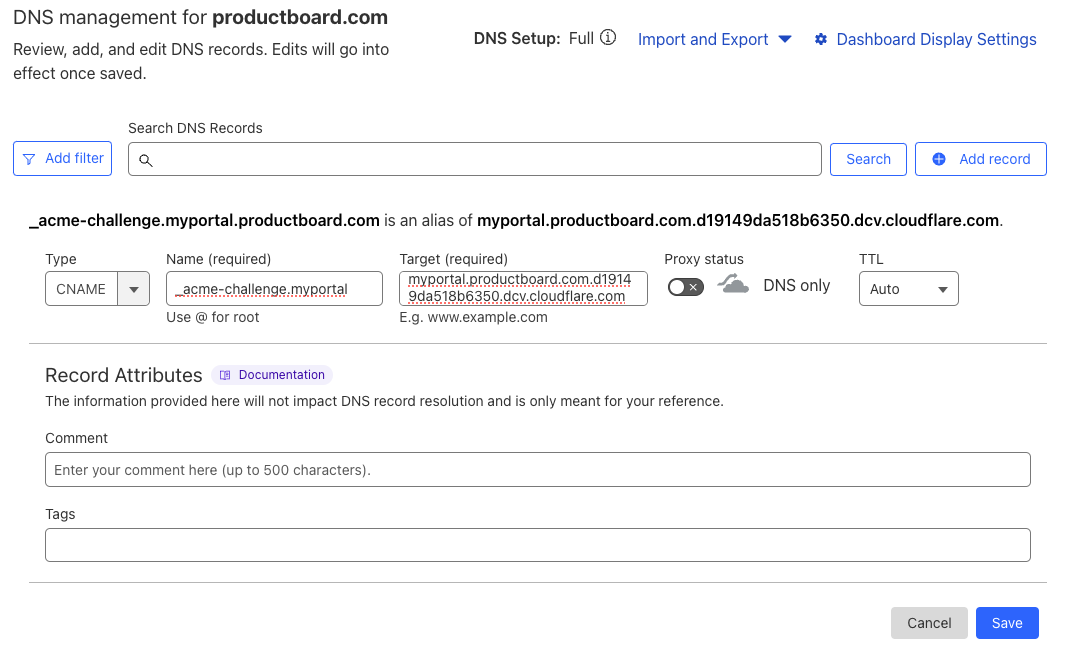This screenshot has height=649, width=1066.
Task: Click the Comment input field
Action: point(538,470)
